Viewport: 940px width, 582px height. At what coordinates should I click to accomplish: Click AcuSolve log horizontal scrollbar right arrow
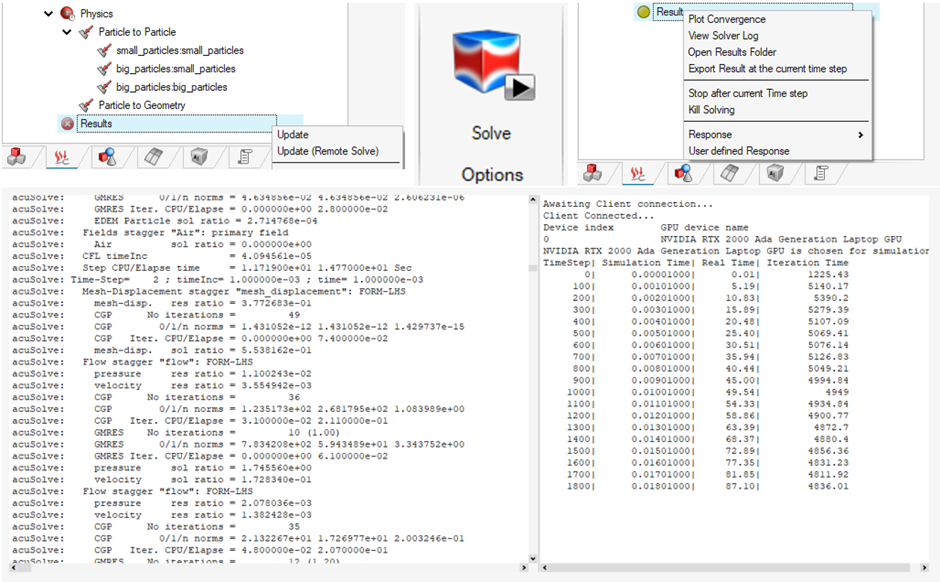pos(524,567)
